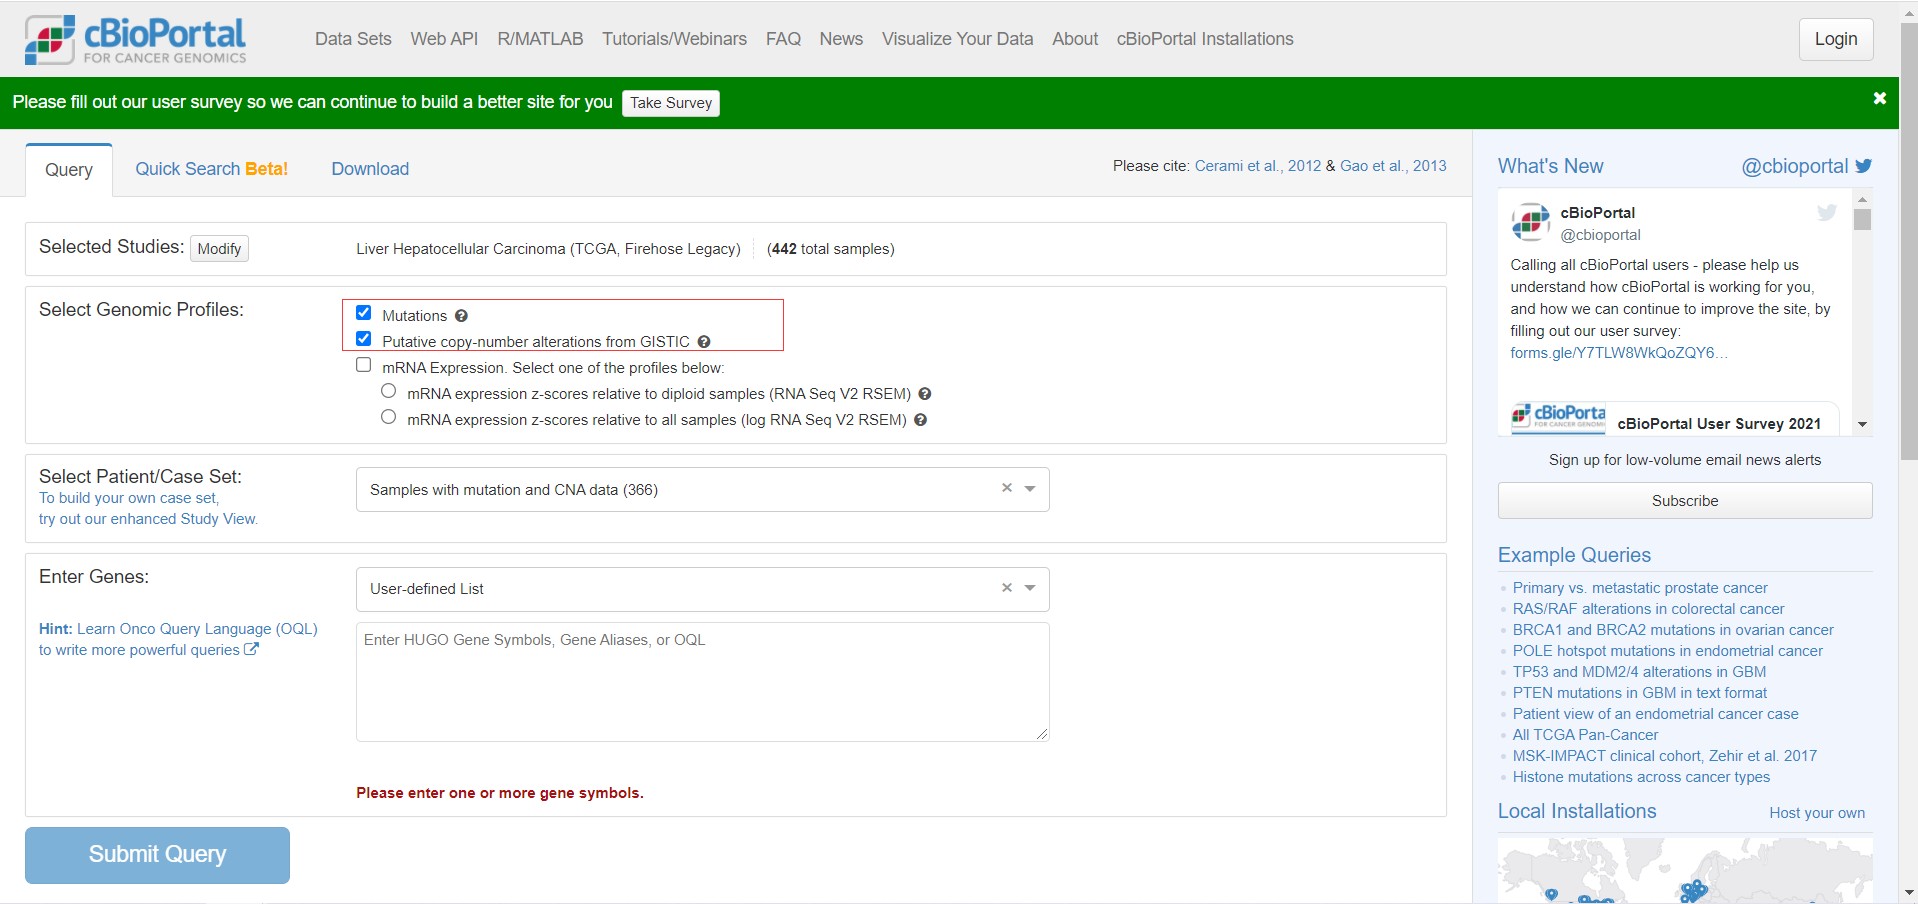Click the gene symbols text area
Screen dimensions: 1918x904
703,682
